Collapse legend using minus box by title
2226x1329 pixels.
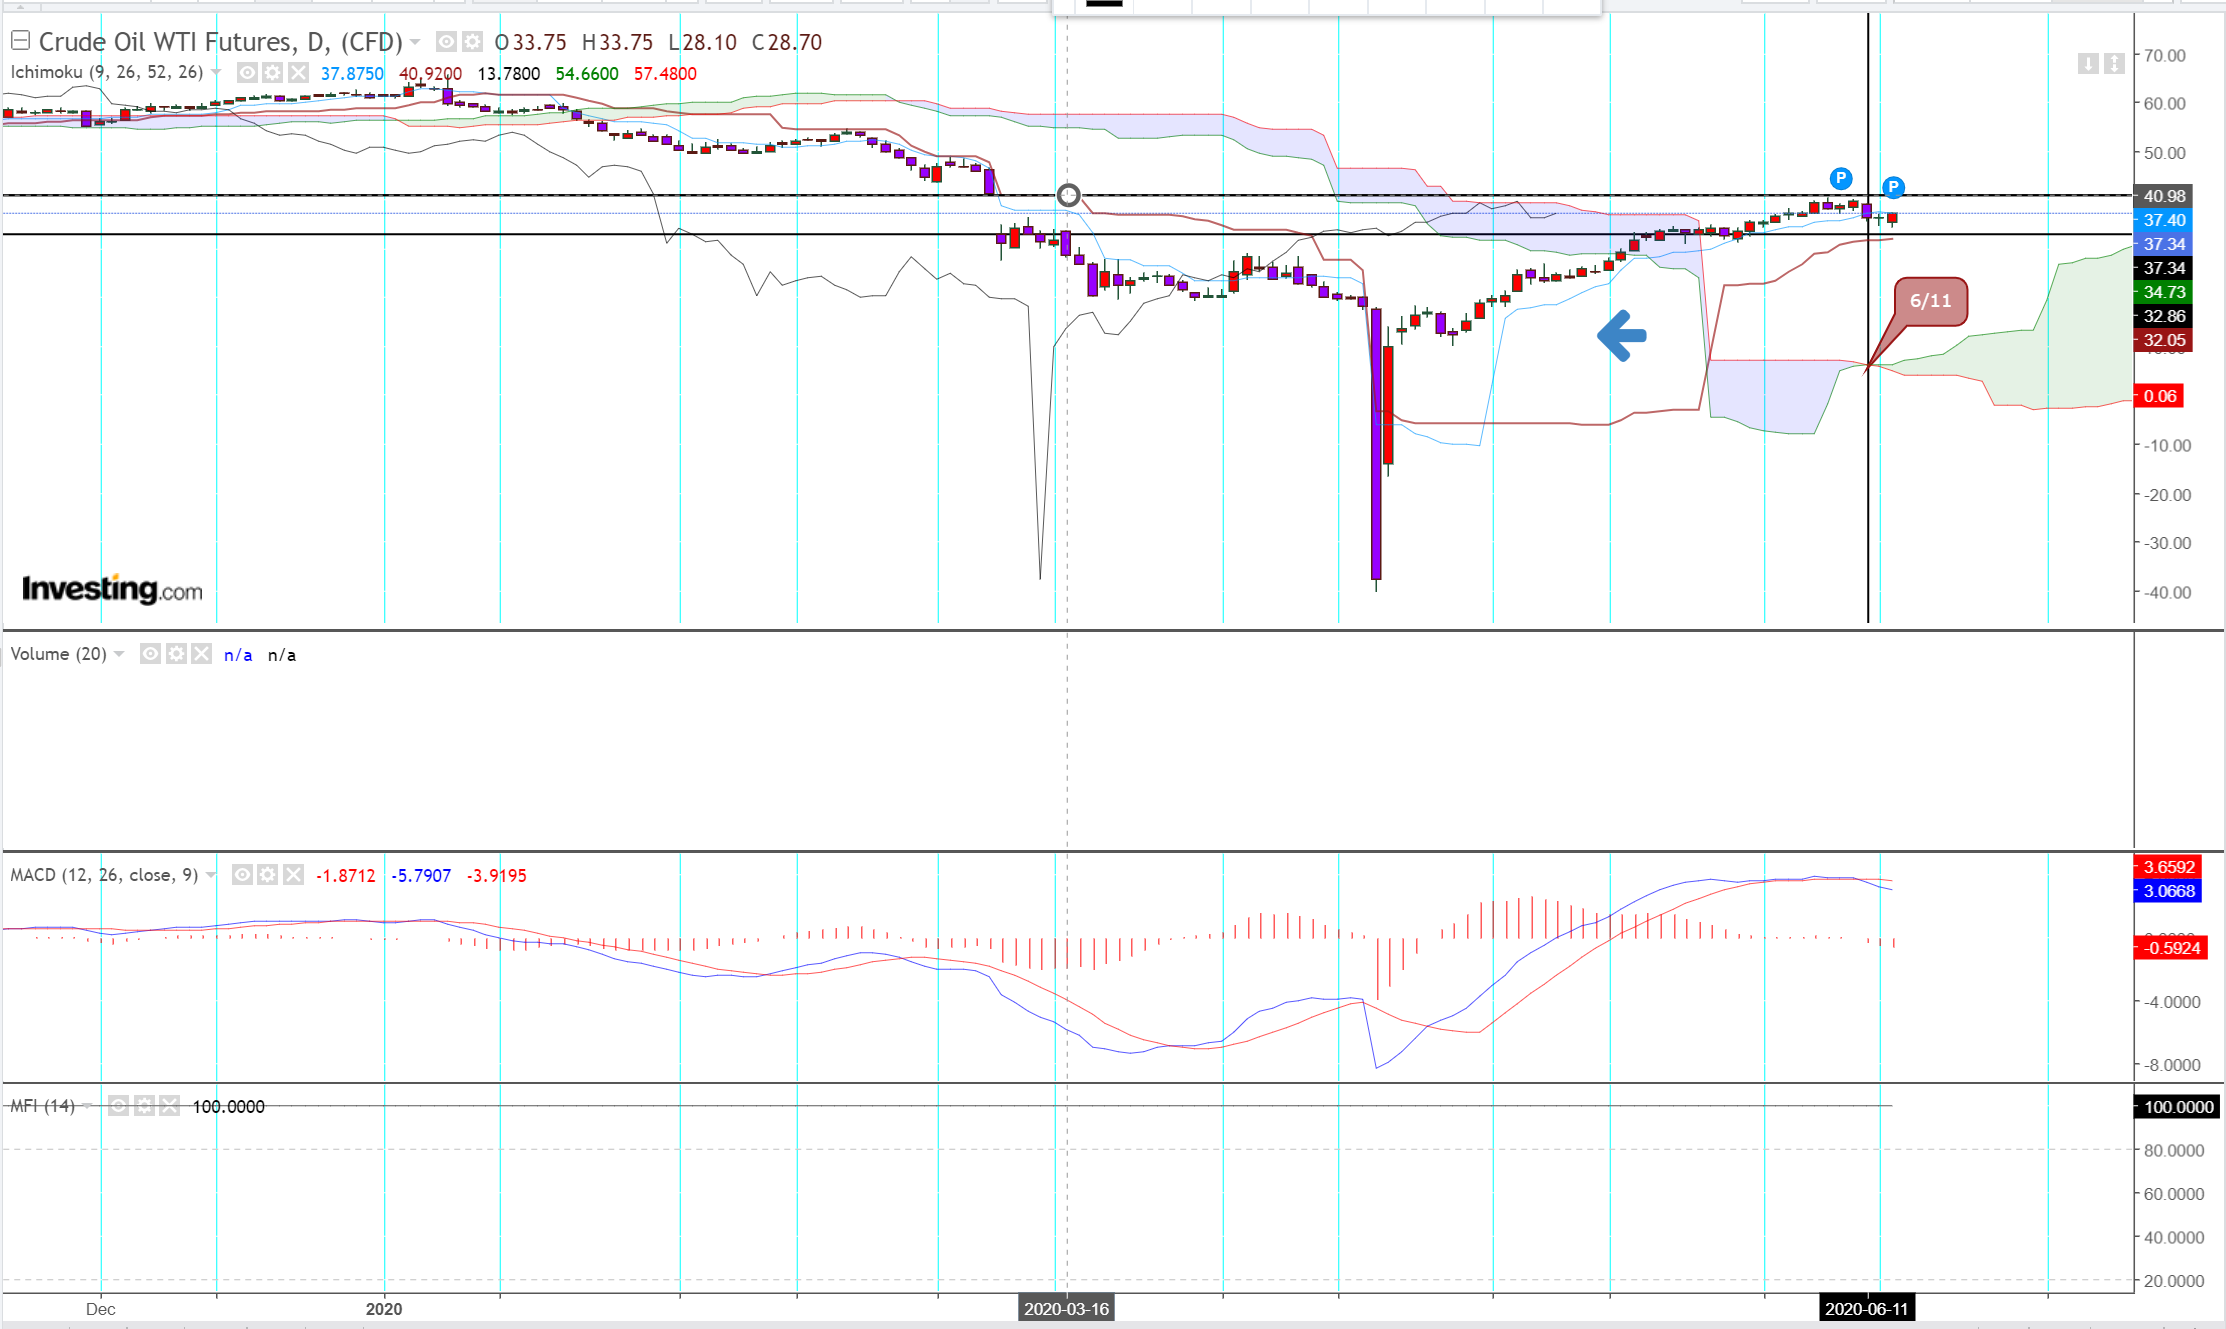click(20, 41)
